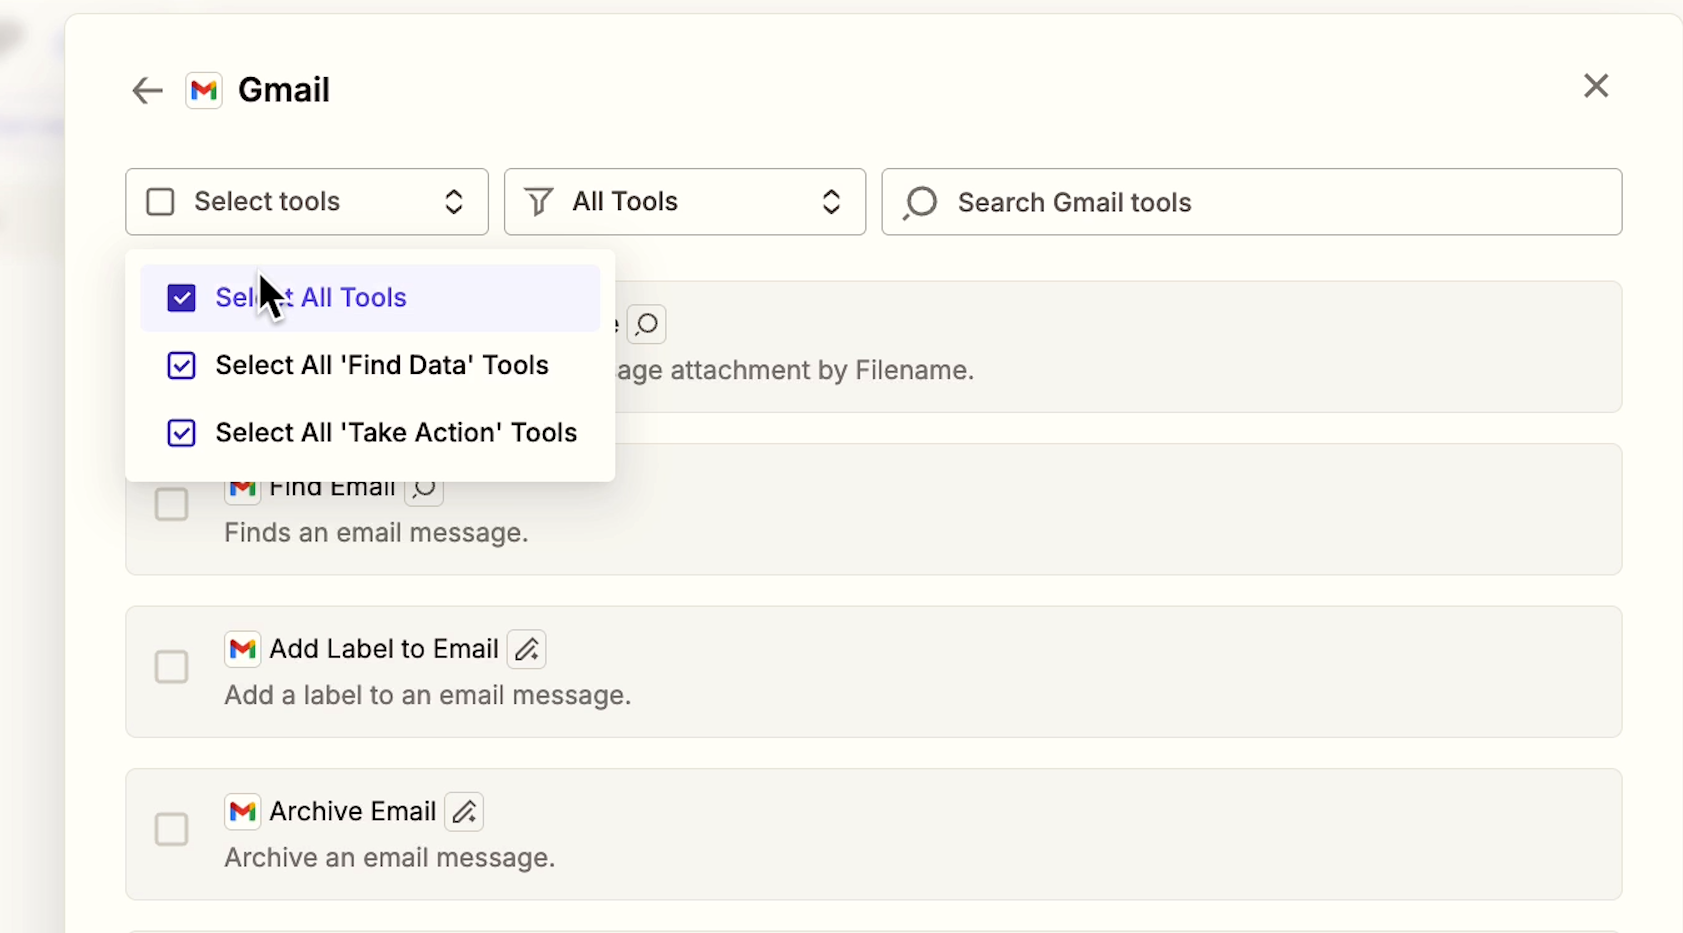Focus the Search Gmail tools field

pos(1252,202)
